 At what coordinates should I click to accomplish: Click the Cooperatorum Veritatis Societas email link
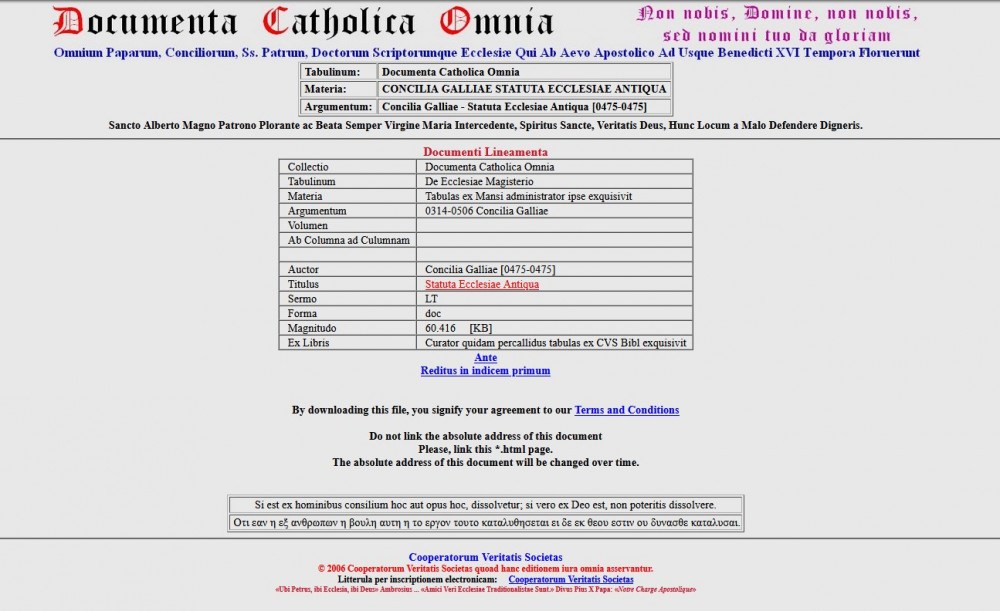coord(570,580)
